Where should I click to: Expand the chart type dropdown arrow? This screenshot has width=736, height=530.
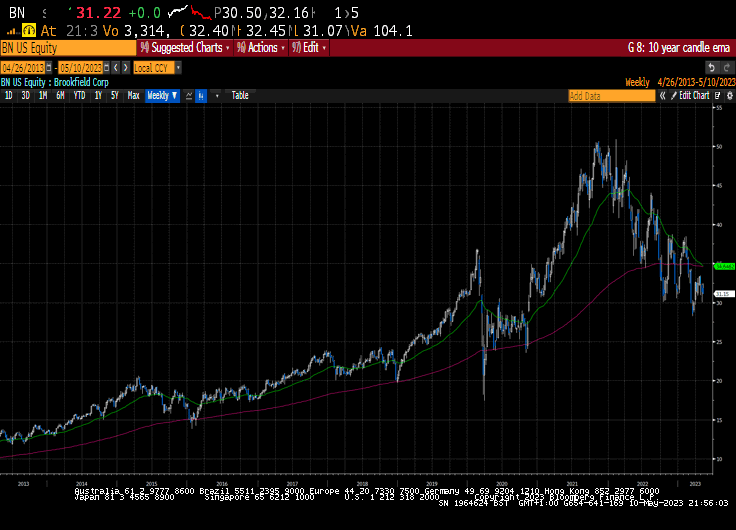click(217, 96)
